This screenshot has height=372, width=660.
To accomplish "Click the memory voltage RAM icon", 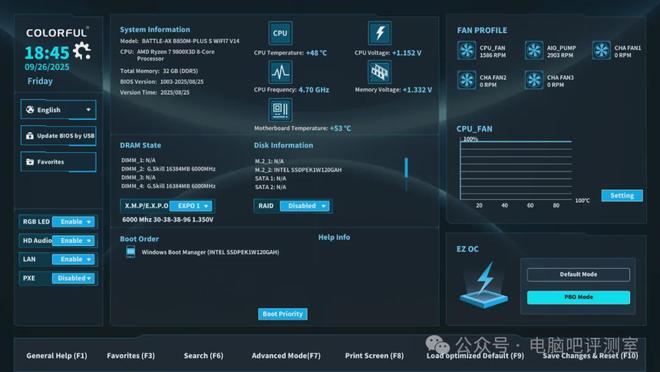I will 380,72.
